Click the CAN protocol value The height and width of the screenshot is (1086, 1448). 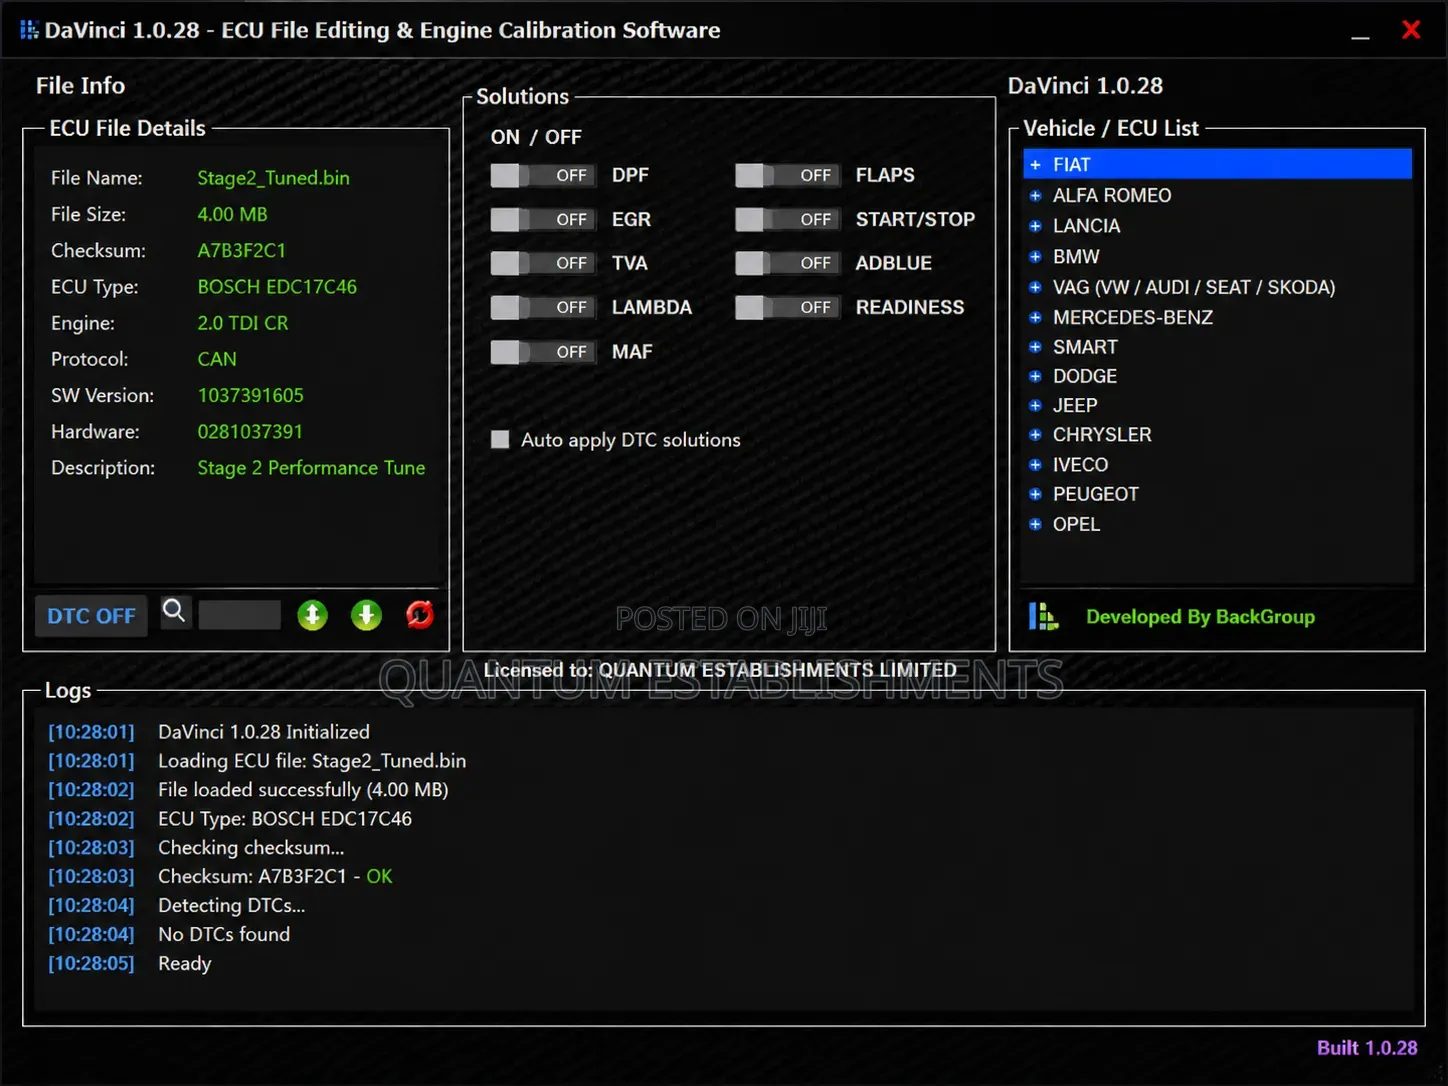(217, 359)
